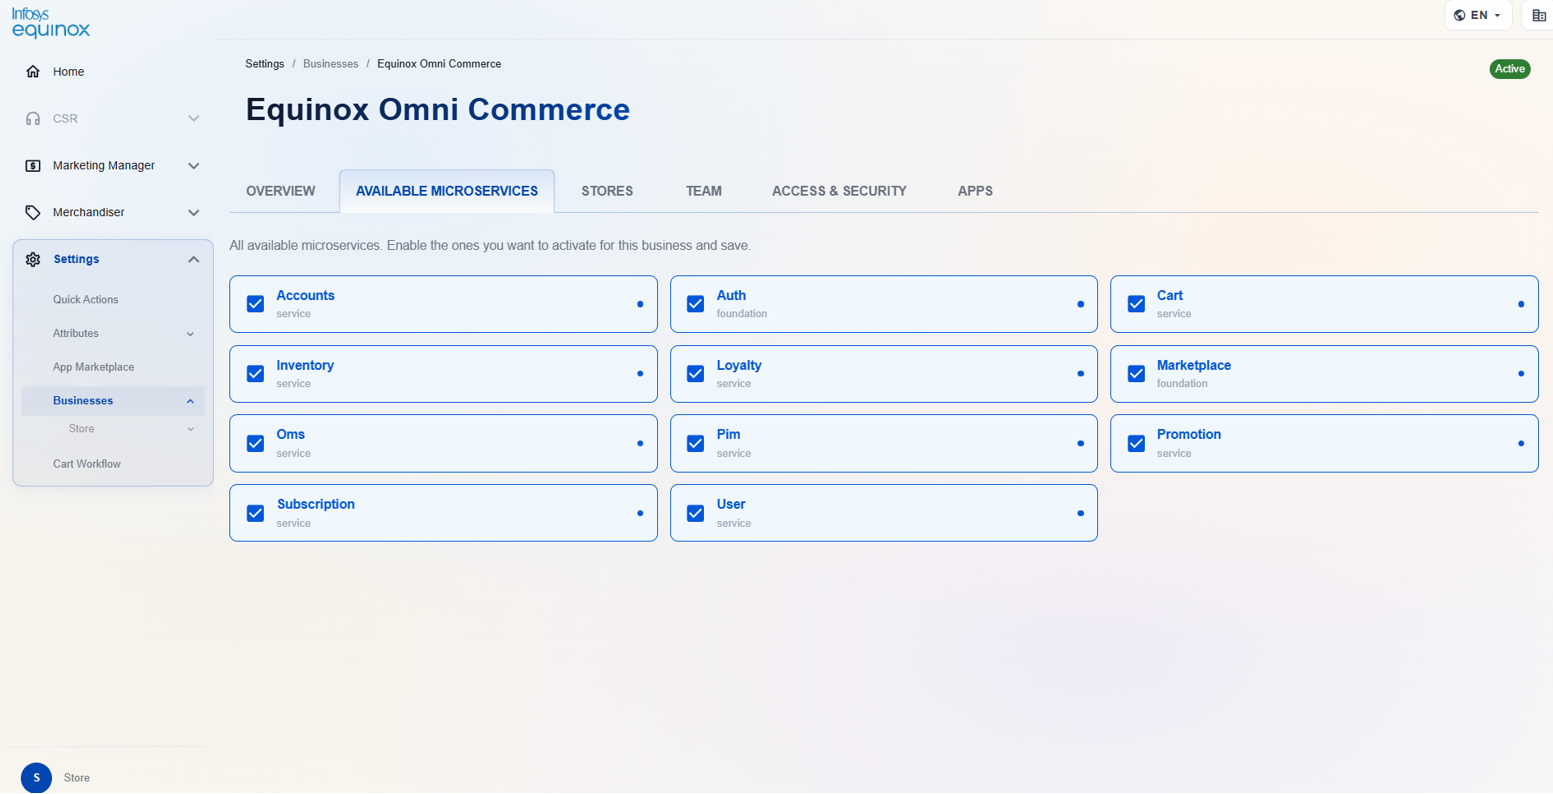Viewport: 1553px width, 794px height.
Task: Click the Home house icon
Action: pyautogui.click(x=33, y=72)
